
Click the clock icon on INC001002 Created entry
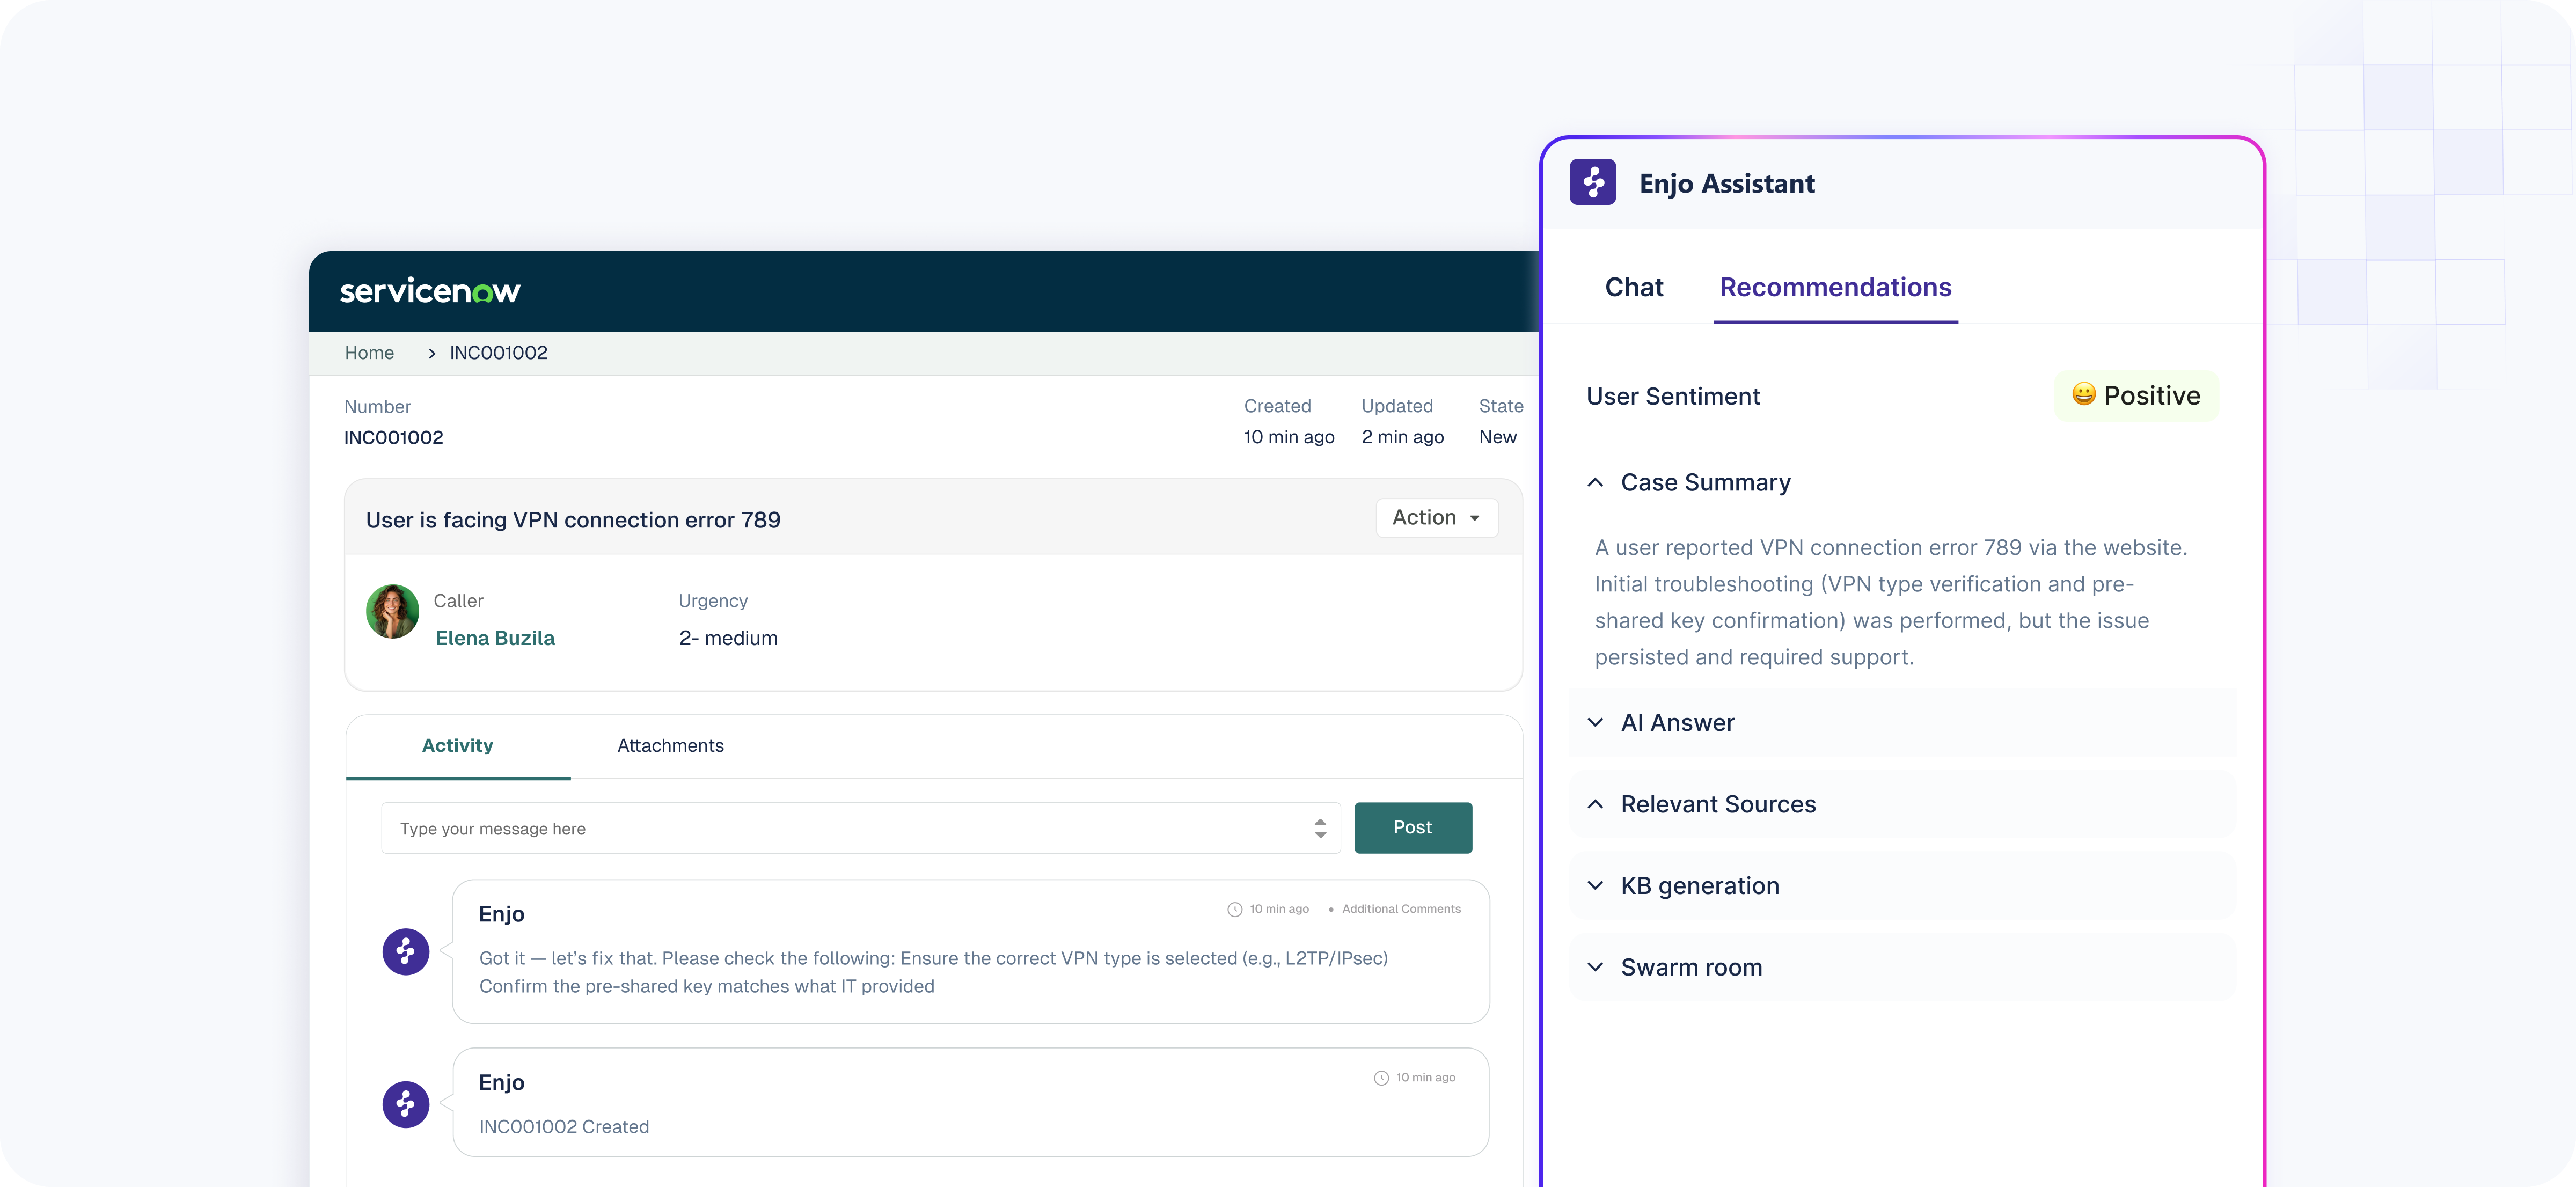[x=1381, y=1078]
